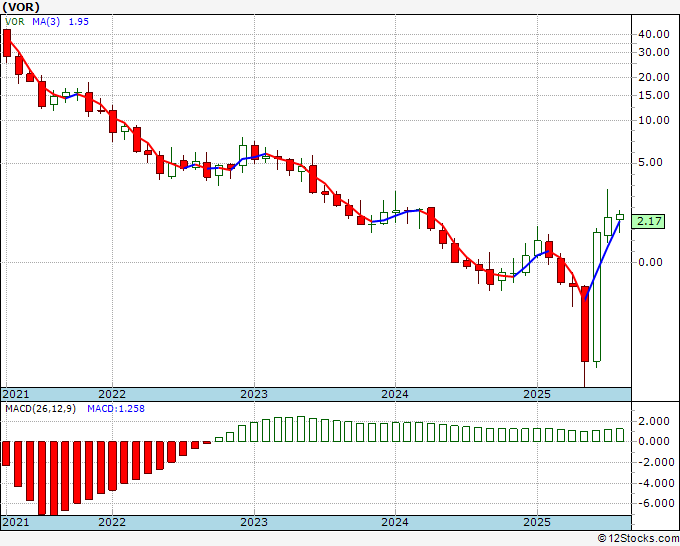The height and width of the screenshot is (546, 680).
Task: Click the 0.00 price axis label
Action: point(651,262)
